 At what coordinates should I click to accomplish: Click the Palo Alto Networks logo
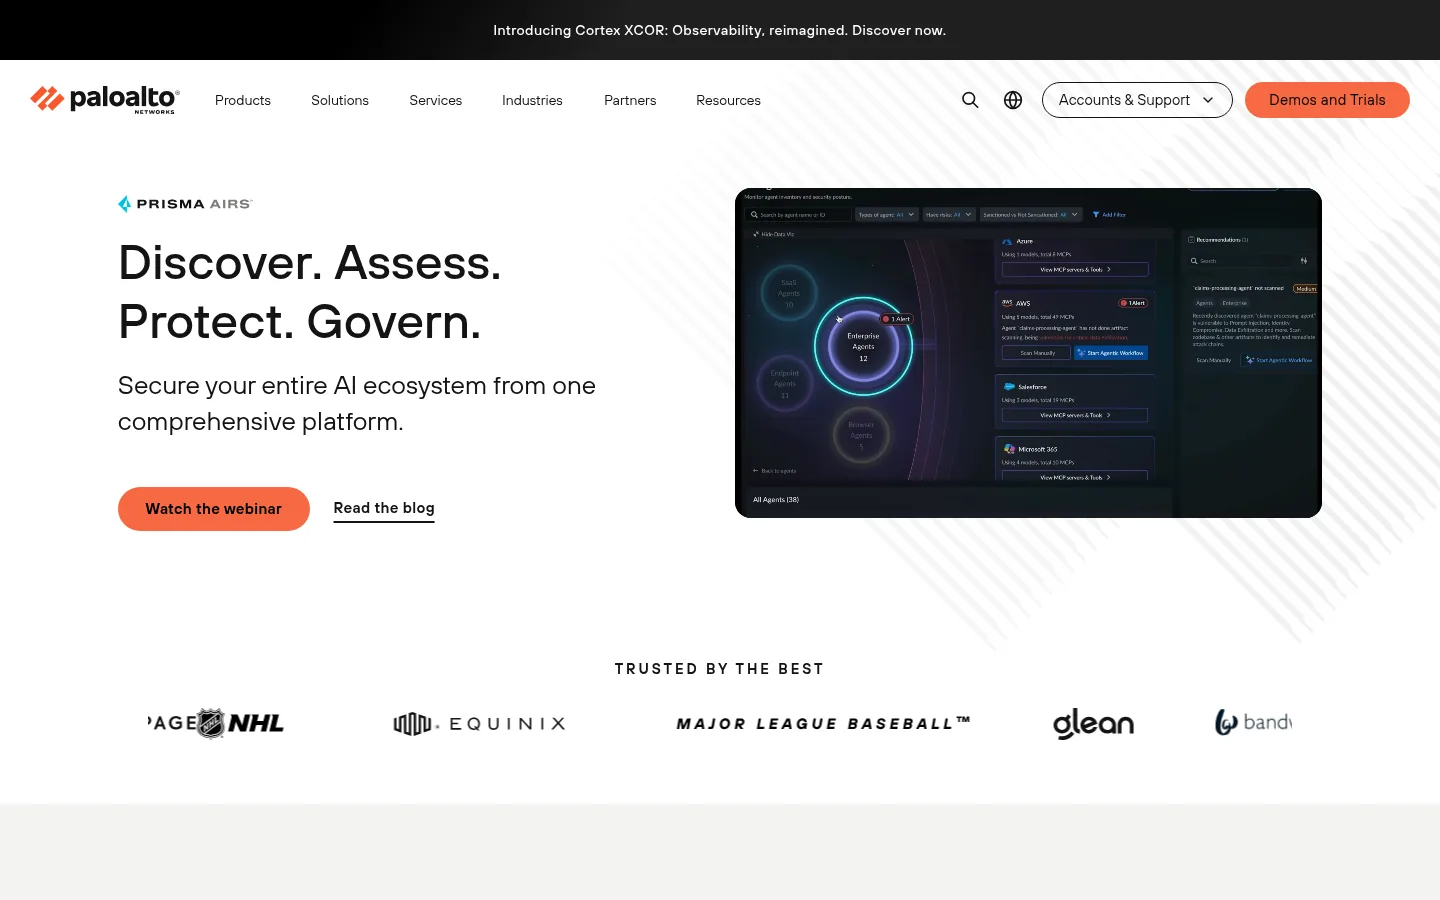tap(105, 99)
